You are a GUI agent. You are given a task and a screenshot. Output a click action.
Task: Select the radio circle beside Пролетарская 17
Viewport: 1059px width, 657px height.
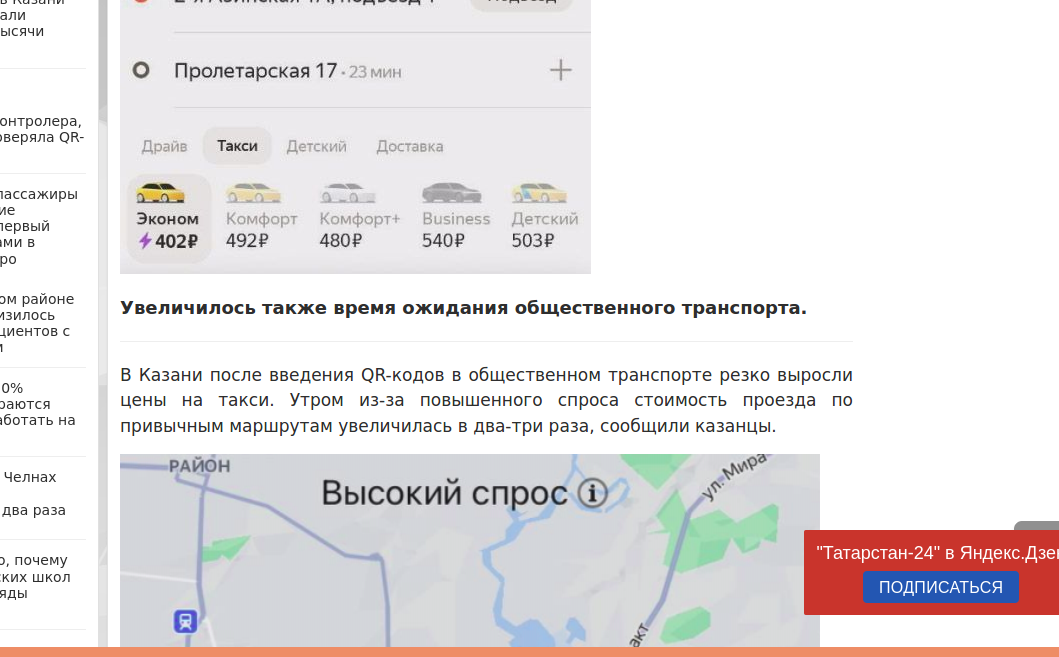point(143,70)
